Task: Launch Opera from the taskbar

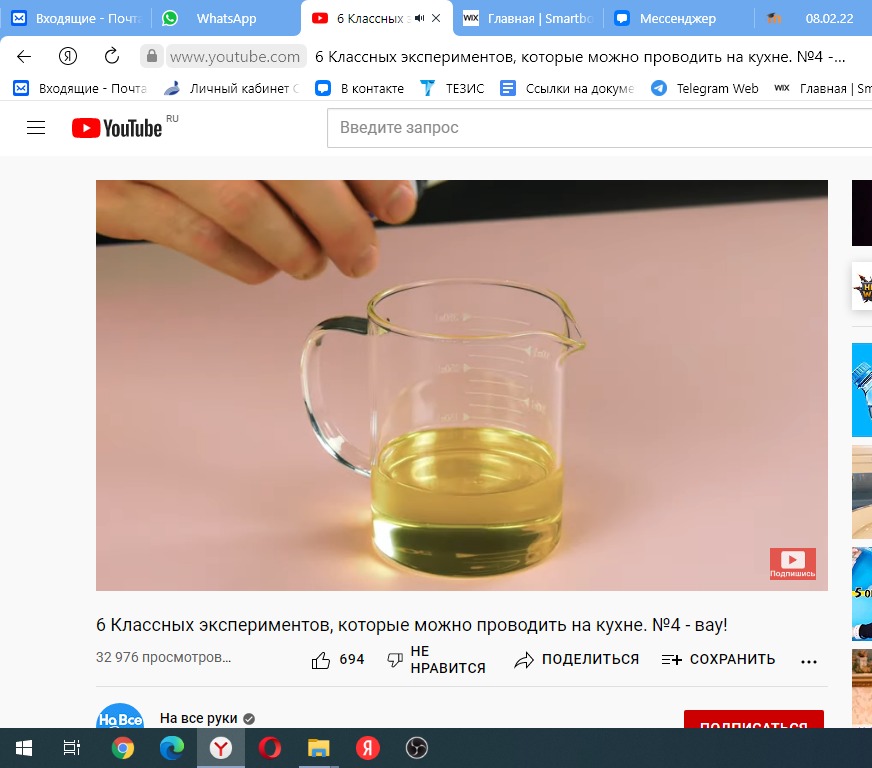Action: point(269,748)
